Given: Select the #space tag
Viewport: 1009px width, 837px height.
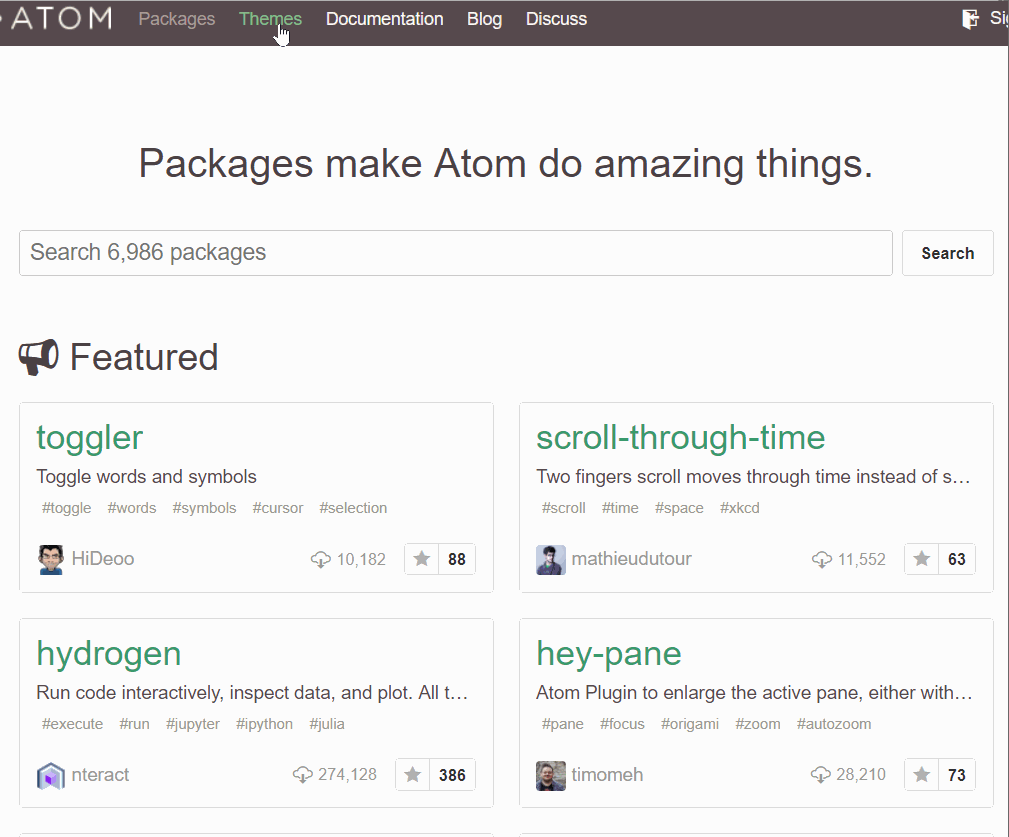Looking at the screenshot, I should (679, 508).
